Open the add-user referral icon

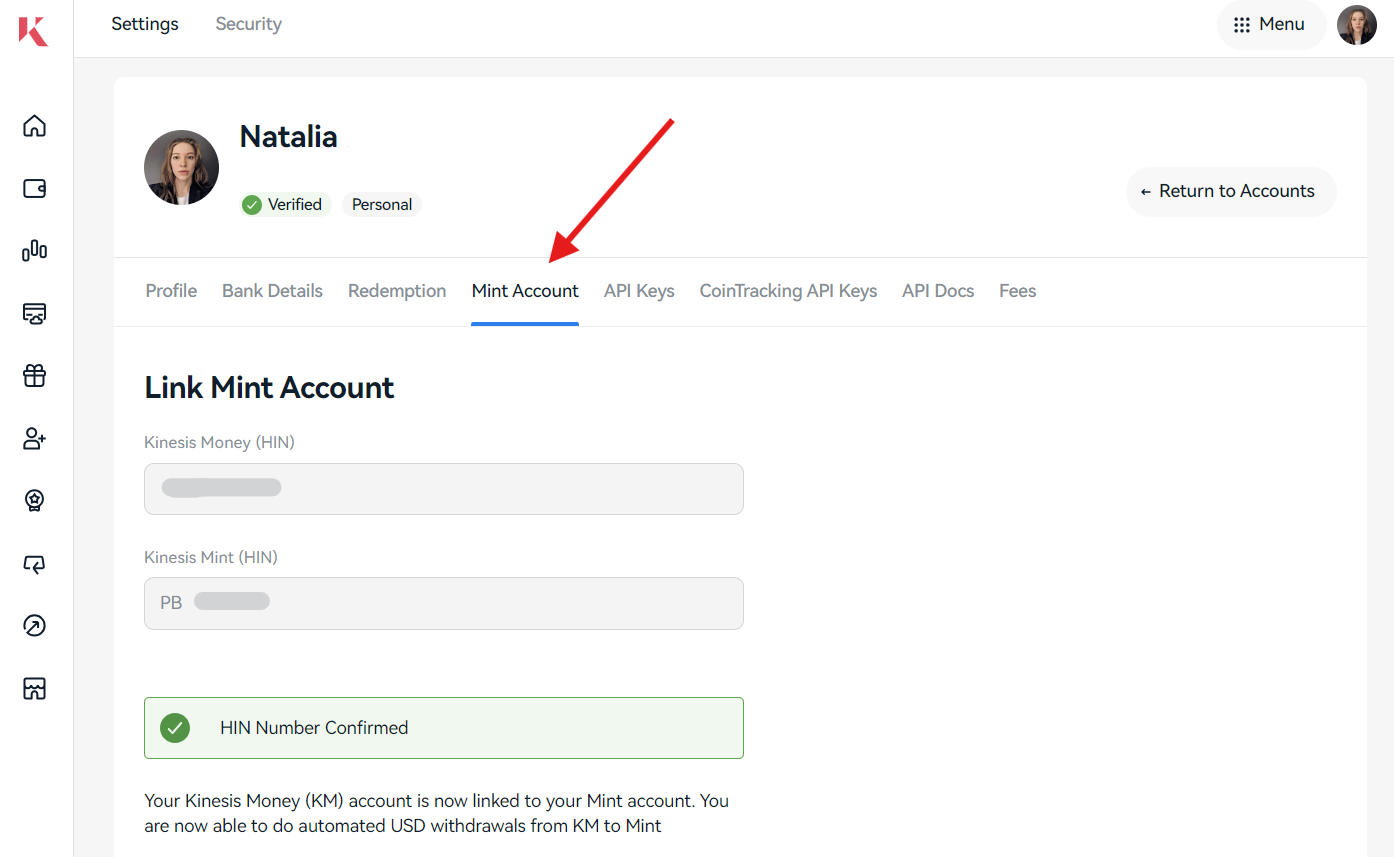(x=35, y=438)
